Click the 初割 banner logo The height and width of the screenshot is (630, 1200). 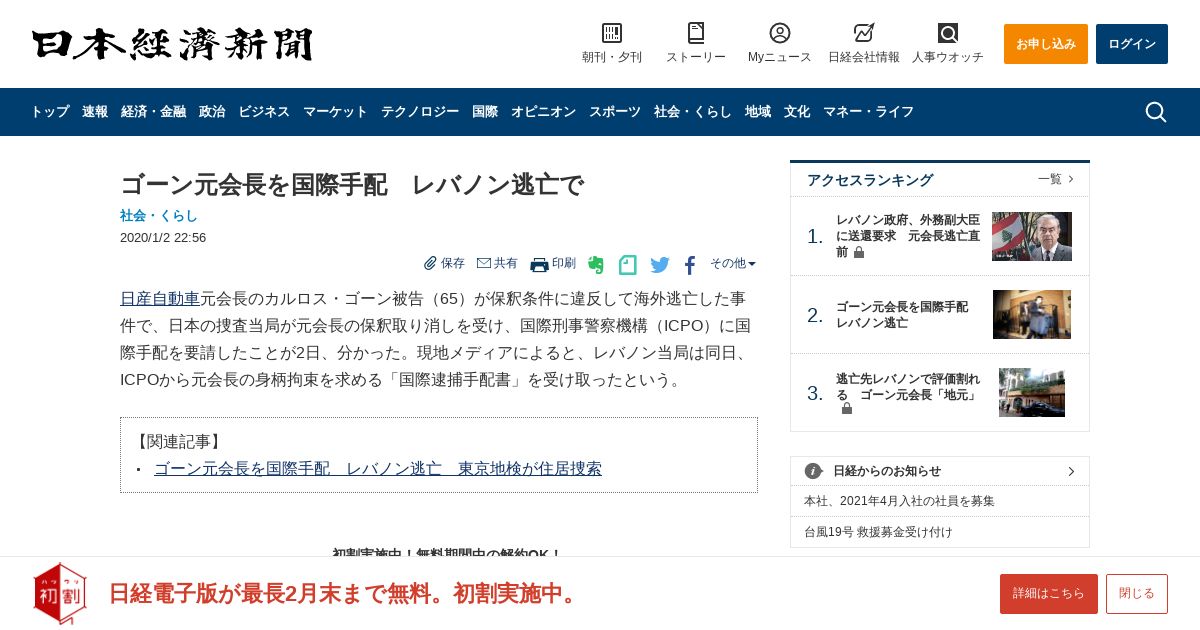(60, 593)
